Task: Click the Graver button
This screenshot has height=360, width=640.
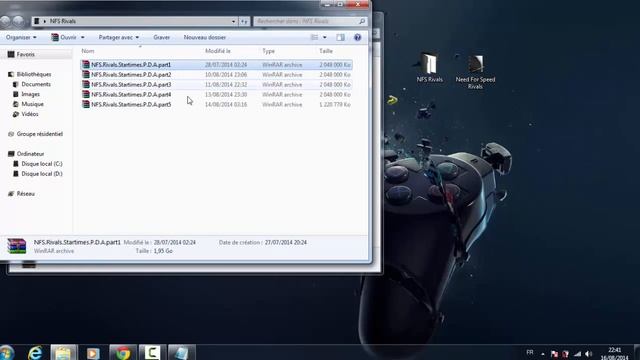Action: coord(162,37)
